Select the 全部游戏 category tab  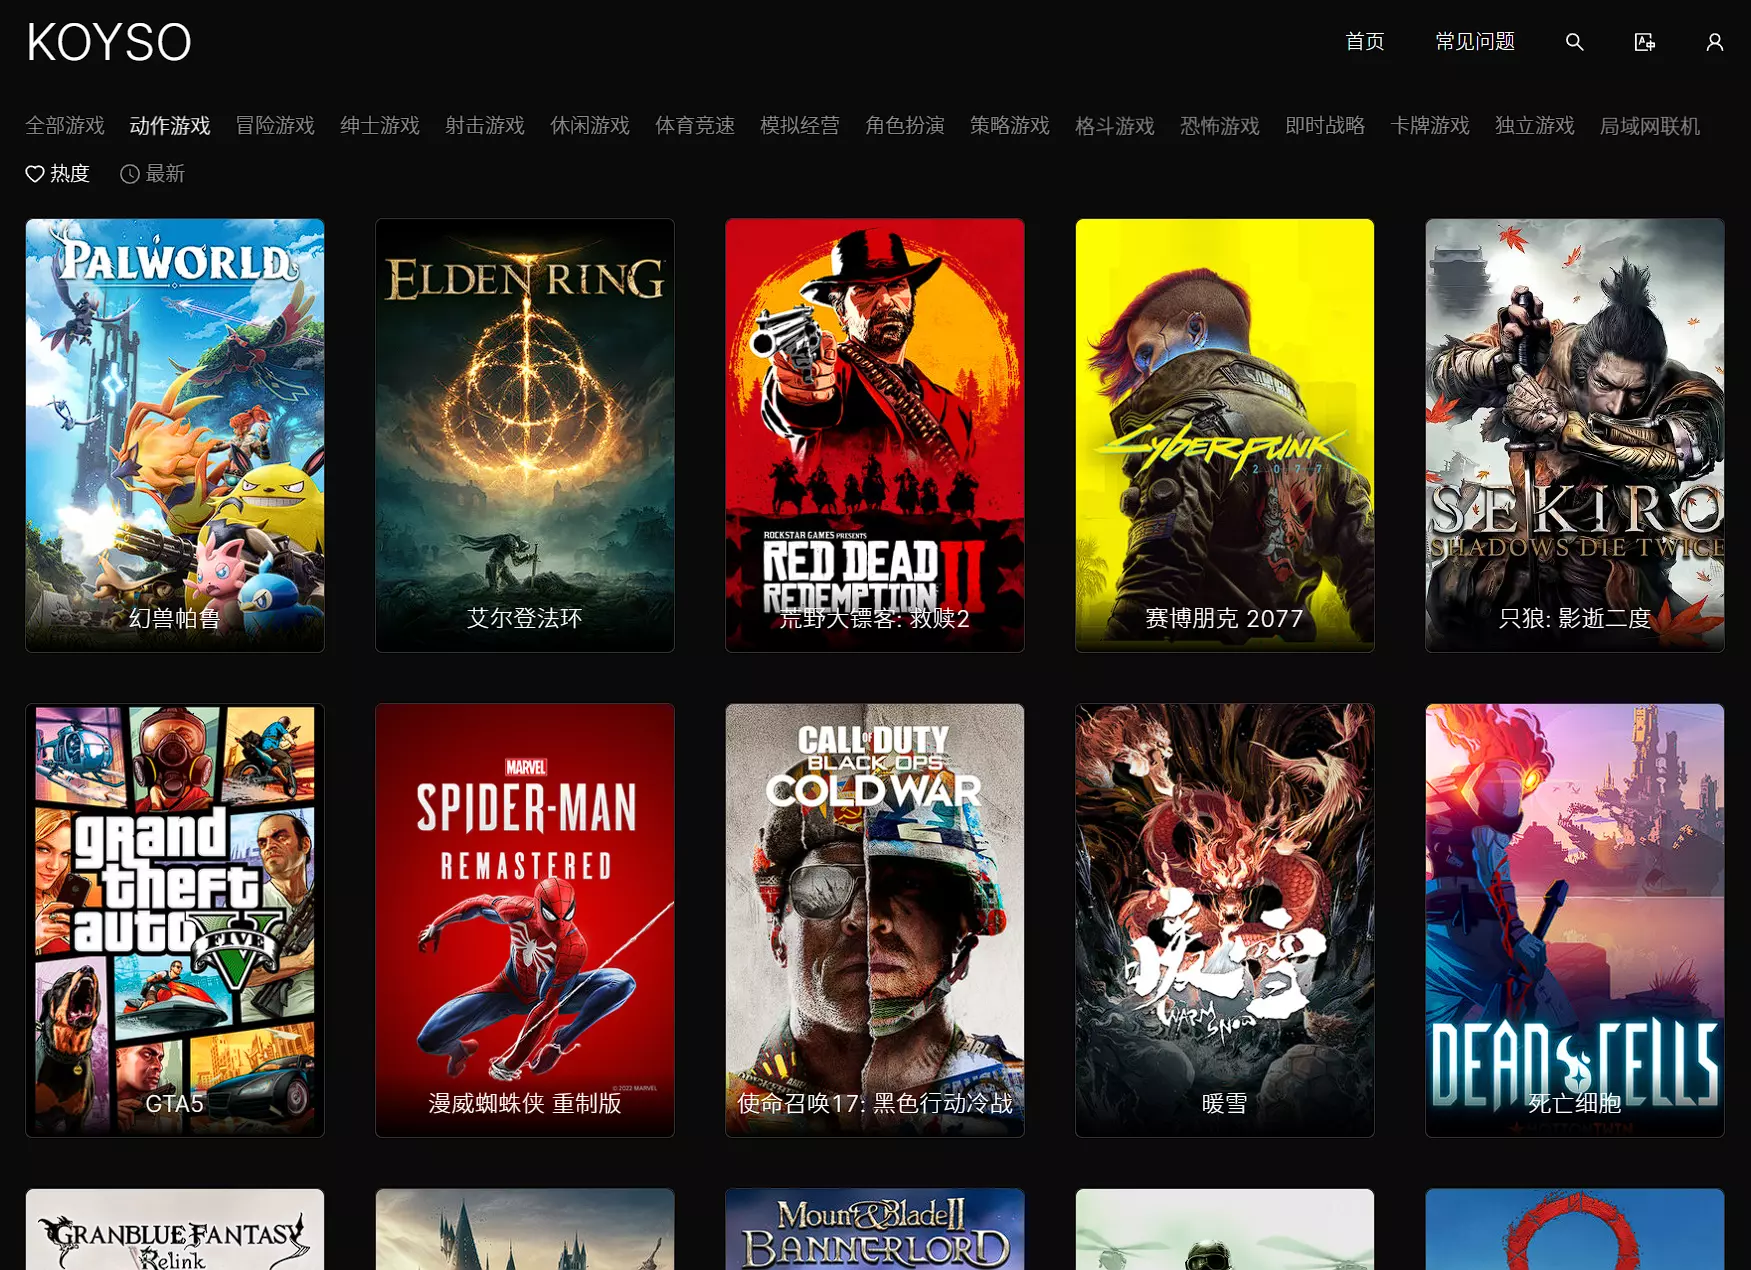pyautogui.click(x=65, y=126)
